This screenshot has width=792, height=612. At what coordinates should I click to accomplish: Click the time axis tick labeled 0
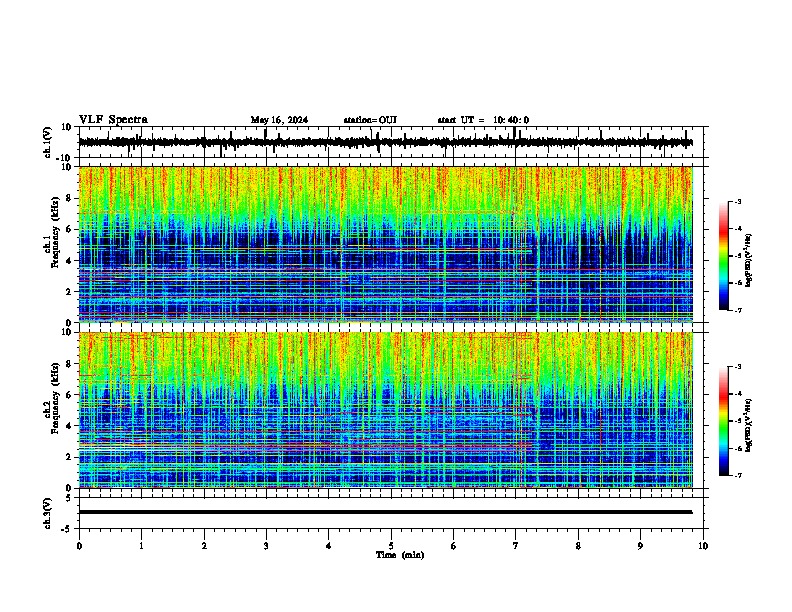tap(79, 546)
